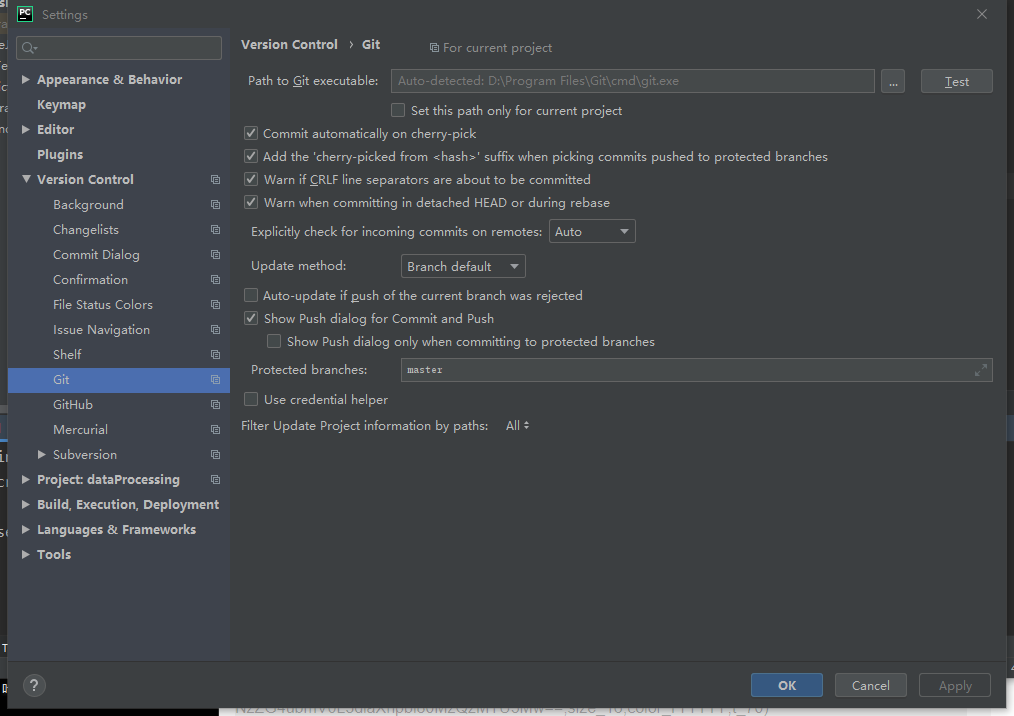This screenshot has width=1014, height=716.
Task: Click project-level icon beside Issue Navigation
Action: 215,330
